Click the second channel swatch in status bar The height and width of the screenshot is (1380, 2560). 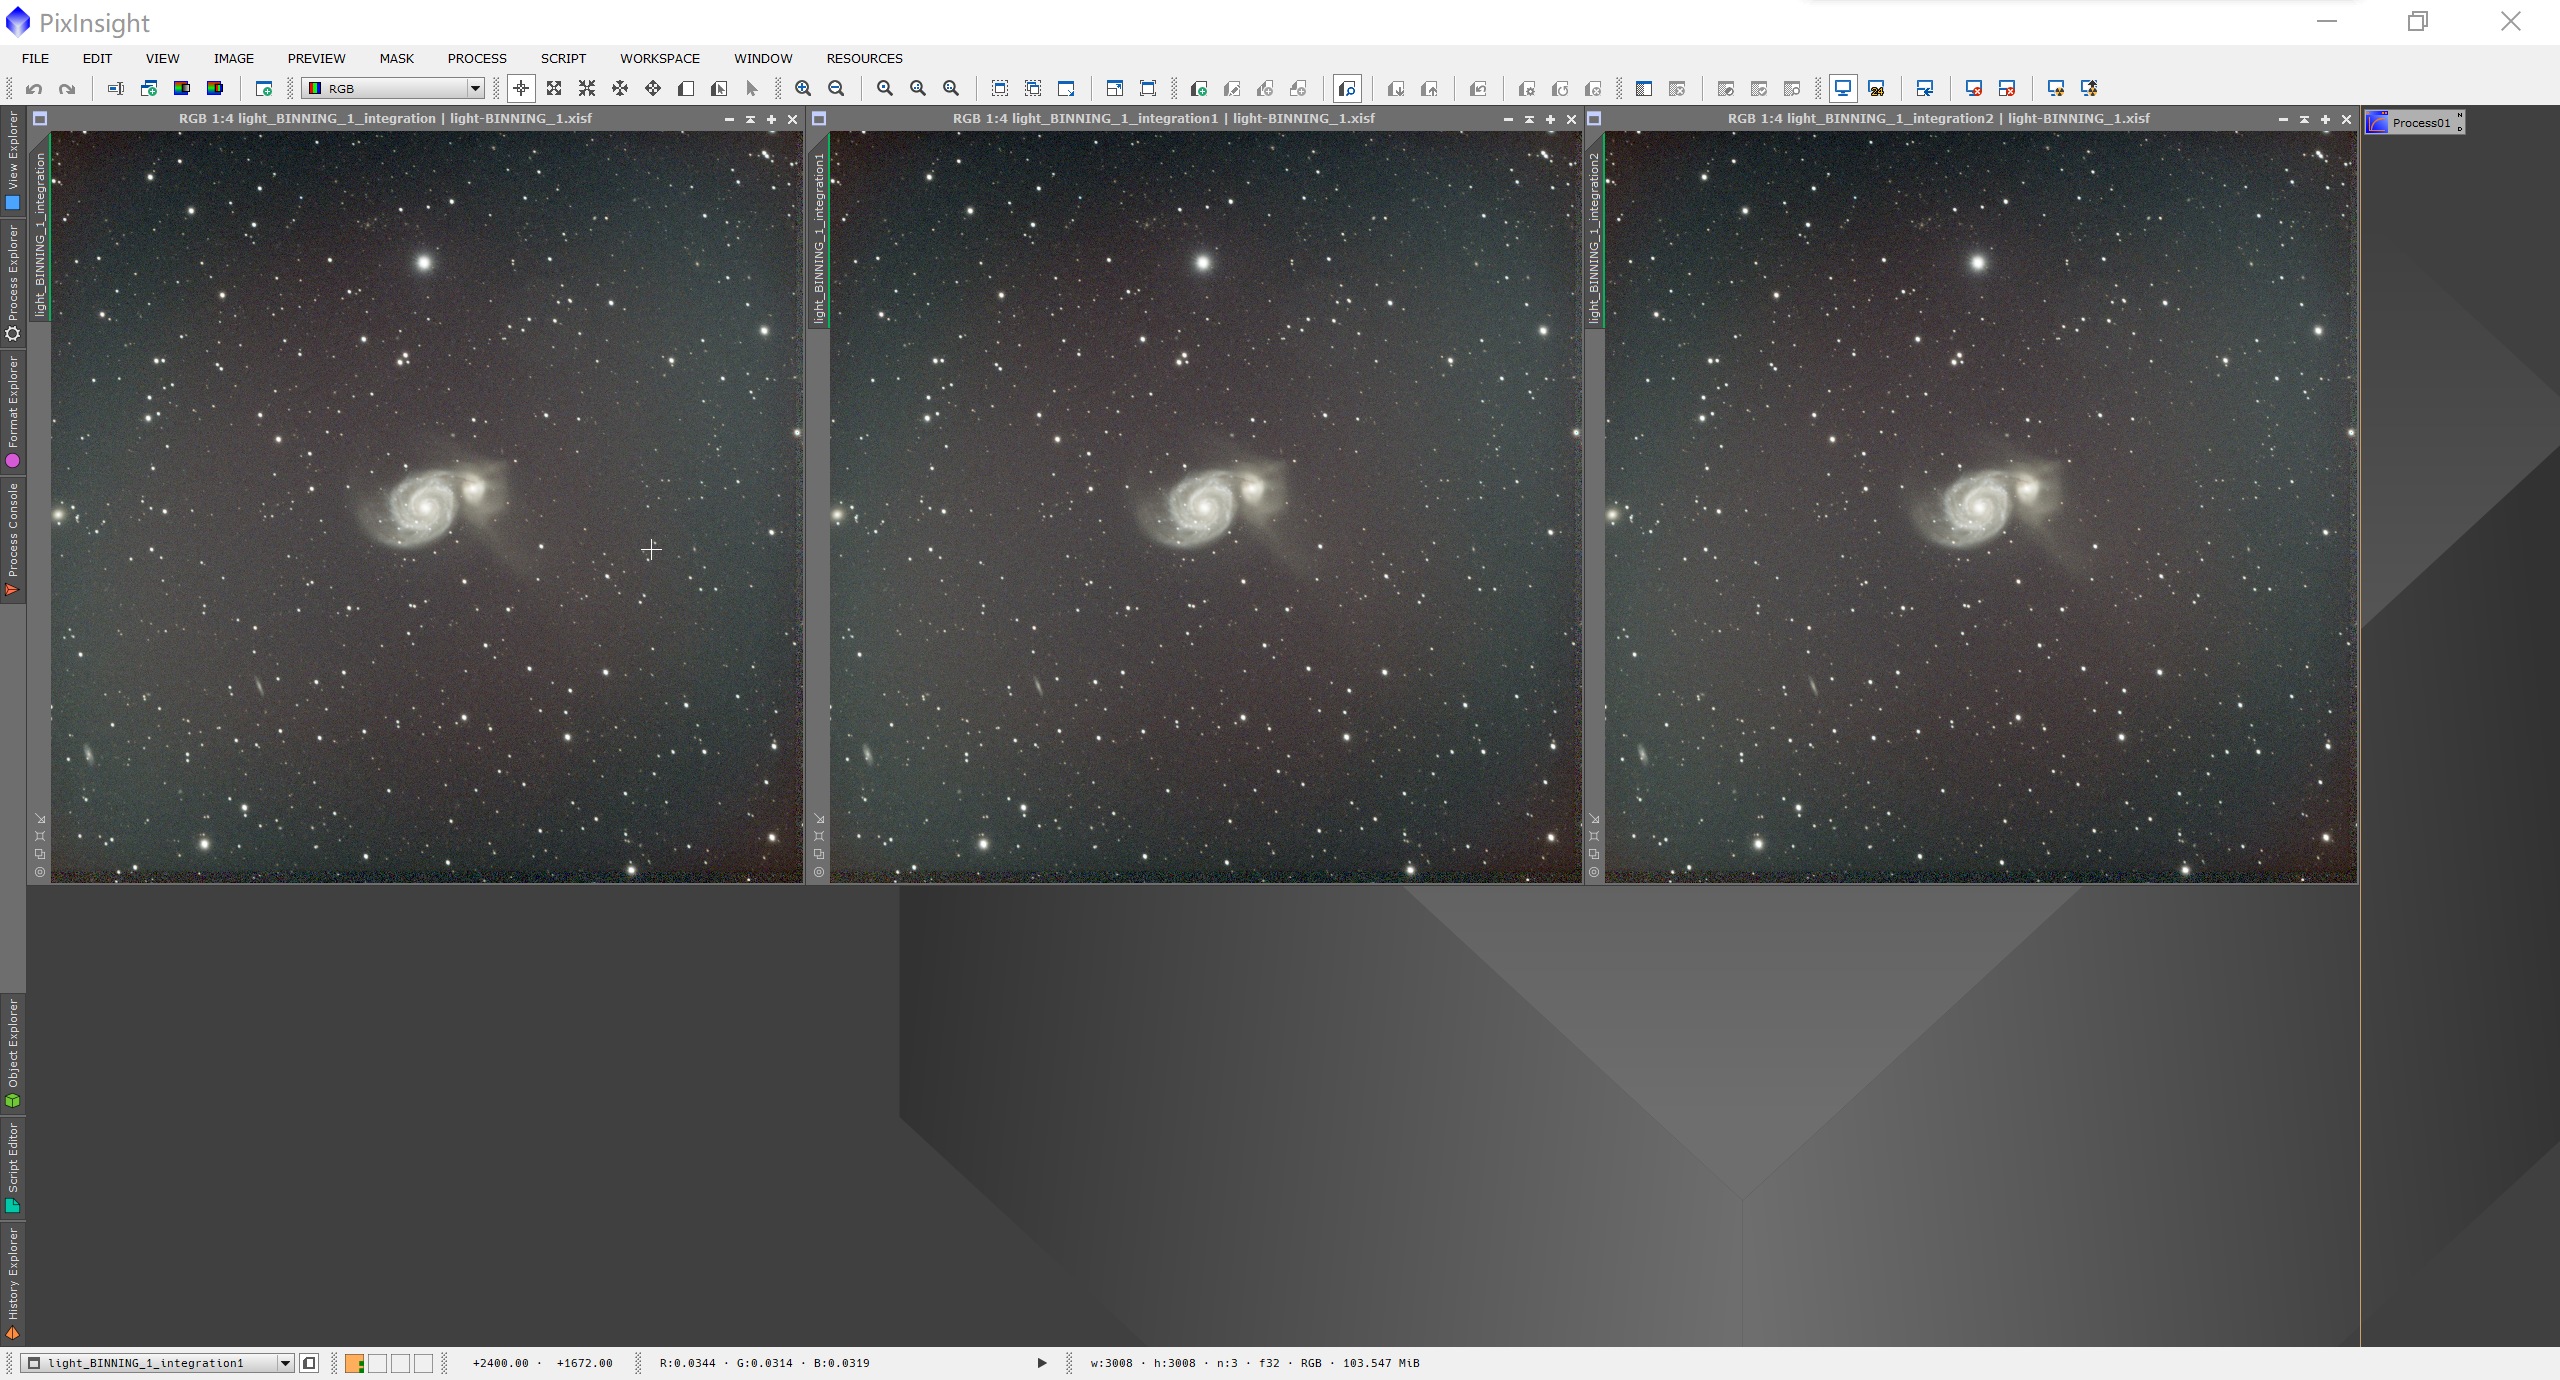377,1363
